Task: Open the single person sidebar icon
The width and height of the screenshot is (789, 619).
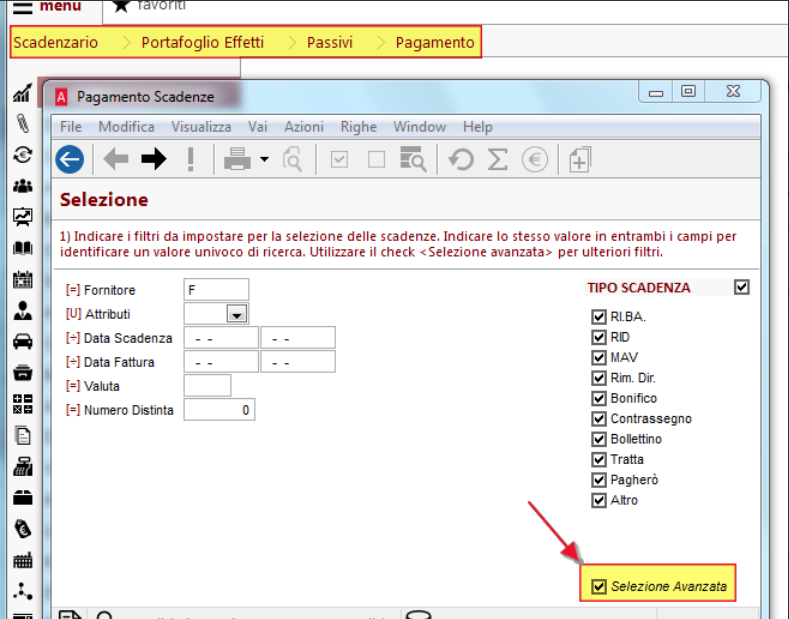Action: tap(23, 311)
